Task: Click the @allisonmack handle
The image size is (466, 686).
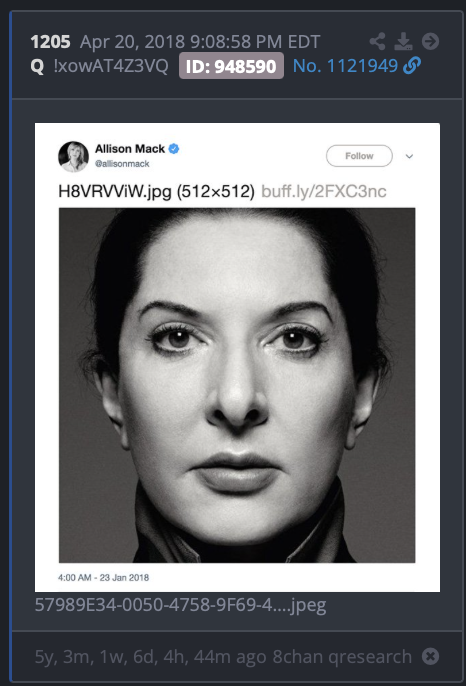Action: [x=122, y=164]
